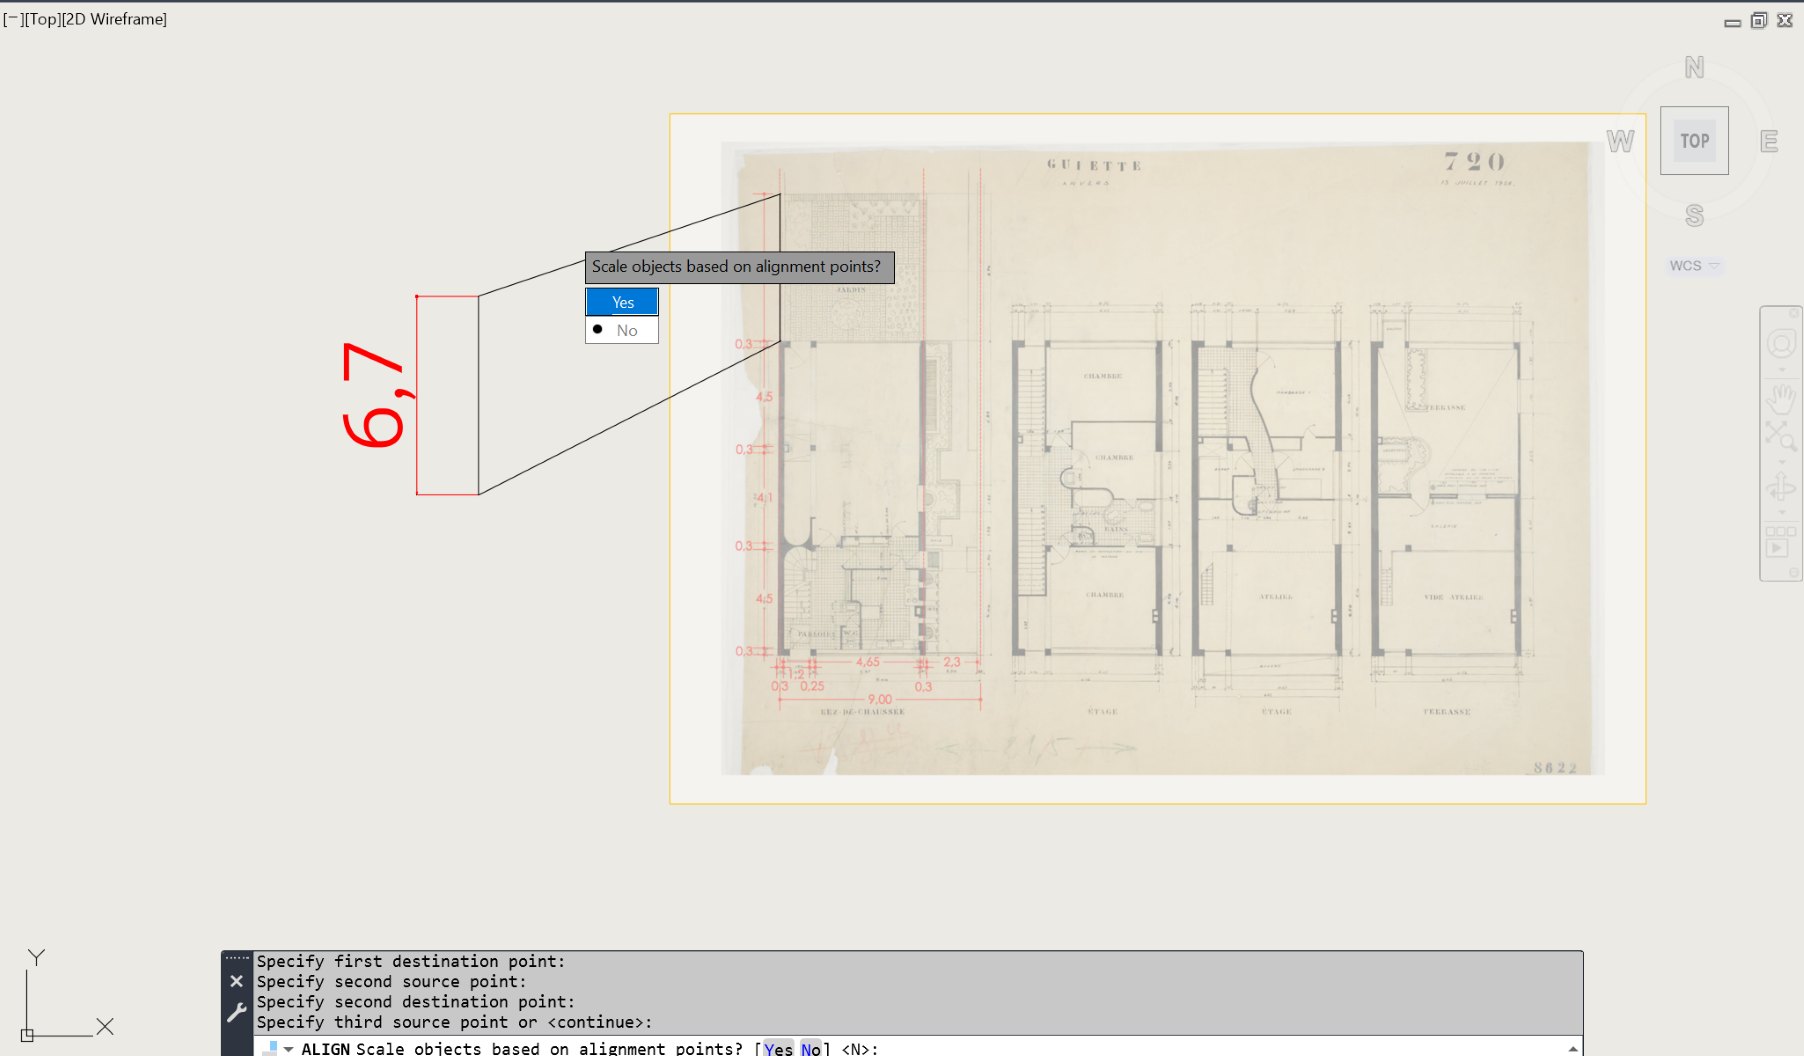Rotate view to West on ViewCube compass
Screen dimensions: 1804x1056
point(1620,141)
